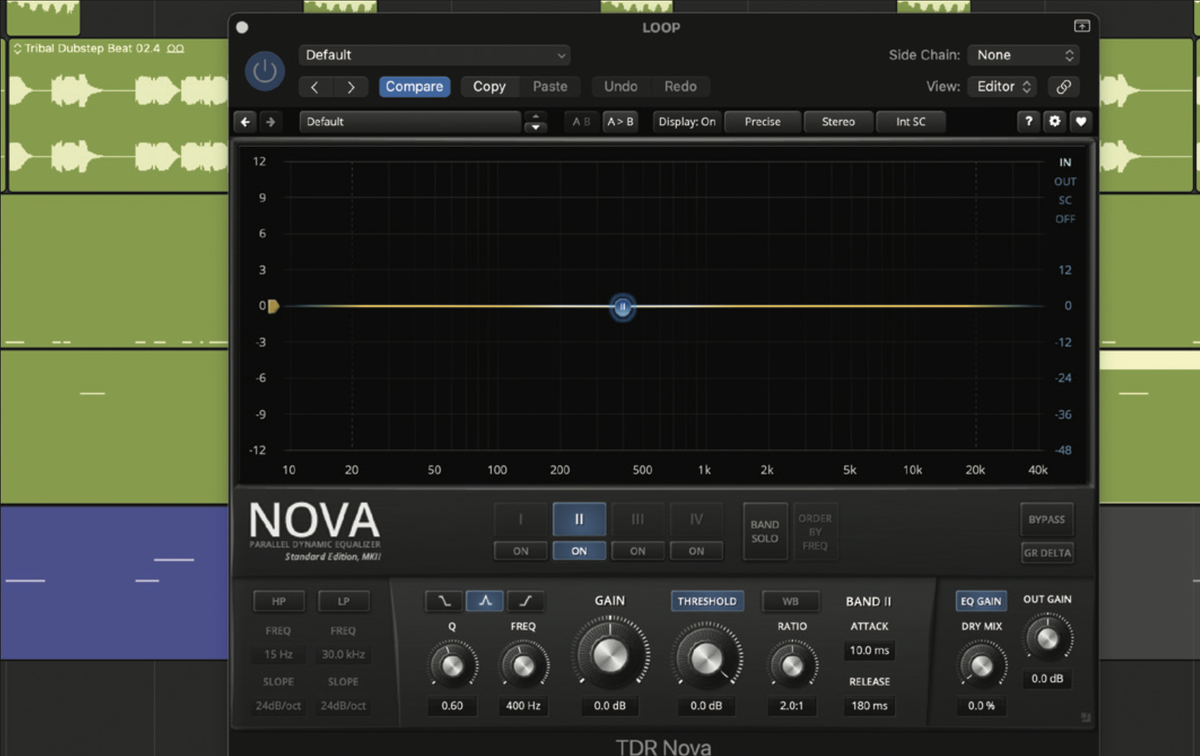Image resolution: width=1200 pixels, height=756 pixels.
Task: Click the plugin power button
Action: pyautogui.click(x=264, y=71)
